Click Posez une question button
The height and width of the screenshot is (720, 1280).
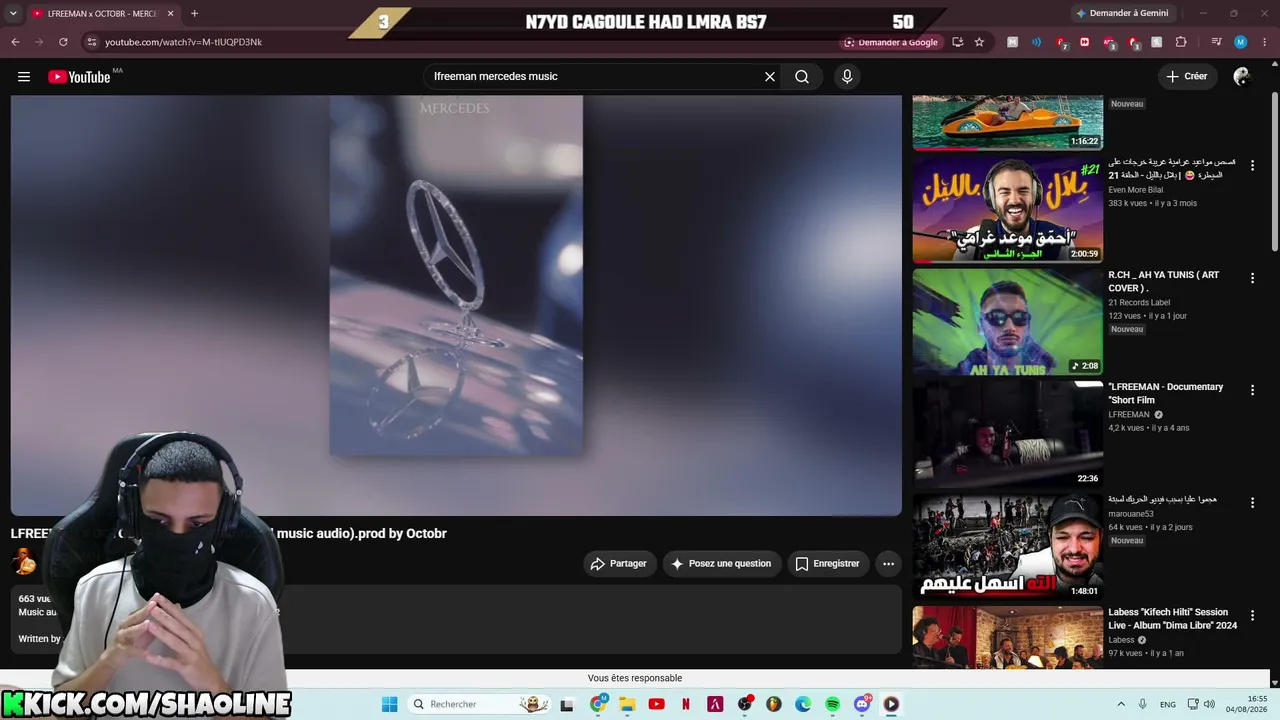(x=722, y=564)
